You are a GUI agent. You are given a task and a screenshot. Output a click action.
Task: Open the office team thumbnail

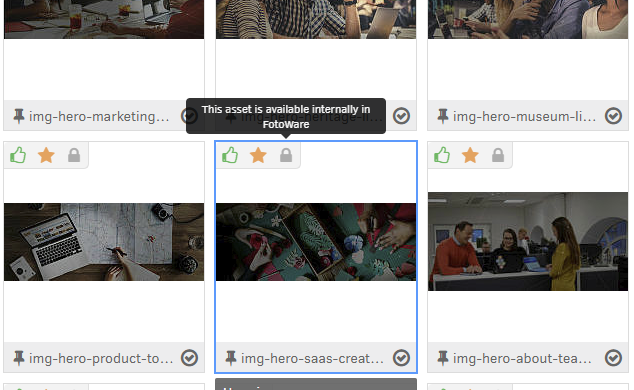coord(528,241)
